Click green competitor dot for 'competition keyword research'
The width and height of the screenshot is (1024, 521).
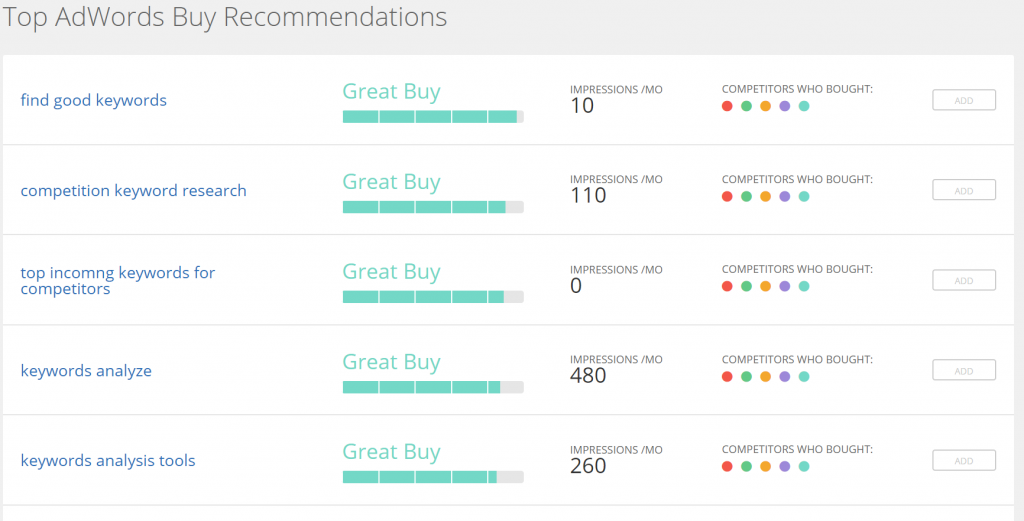[x=746, y=196]
